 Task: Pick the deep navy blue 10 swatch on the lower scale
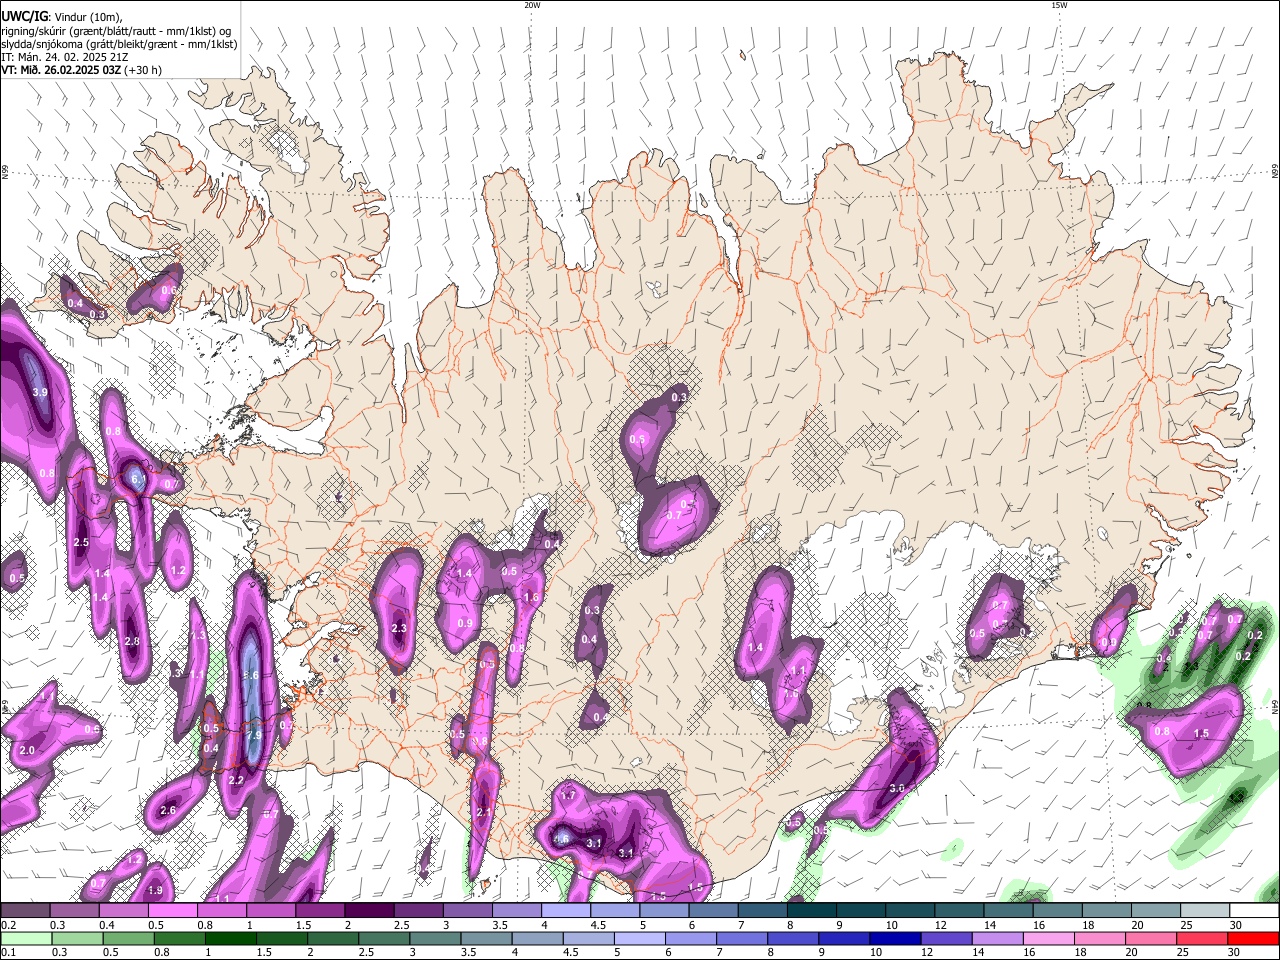(894, 938)
